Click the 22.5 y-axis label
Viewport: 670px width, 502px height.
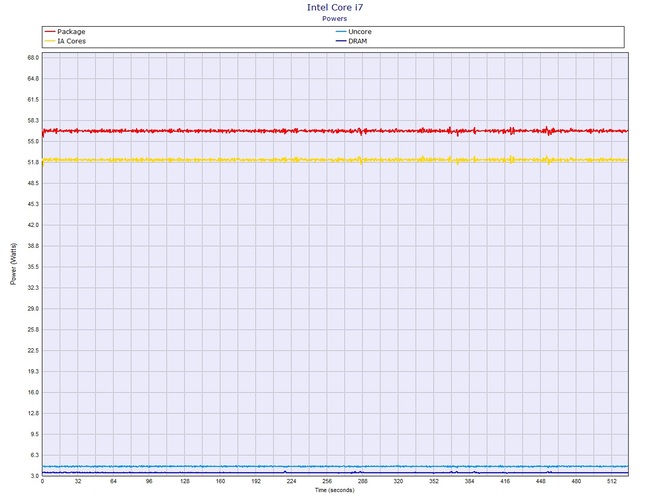(33, 351)
